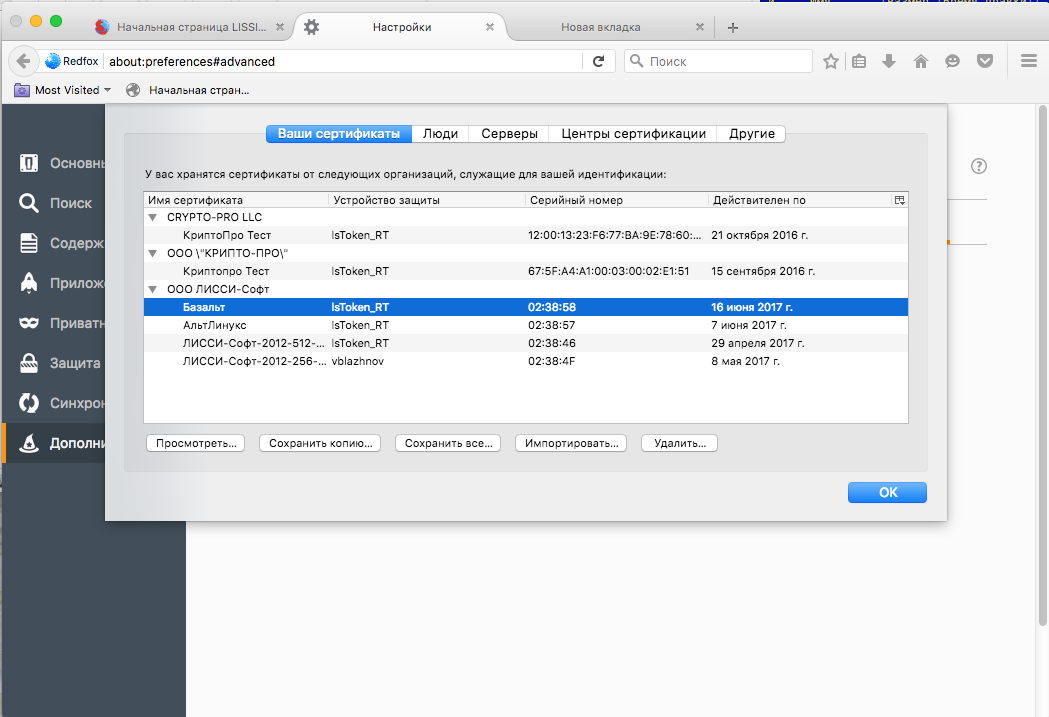Click the reload page icon in address bar
The width and height of the screenshot is (1049, 717).
598,61
